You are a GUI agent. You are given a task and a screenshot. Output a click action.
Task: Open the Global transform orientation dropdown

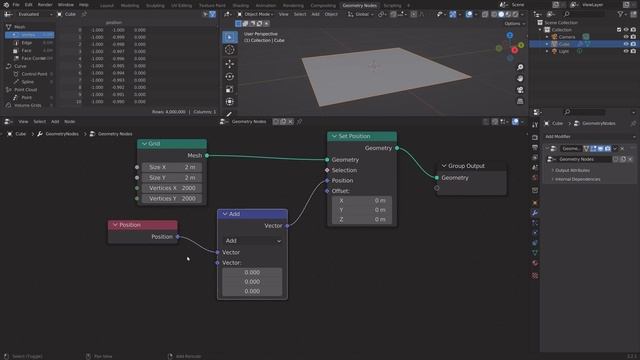360,14
